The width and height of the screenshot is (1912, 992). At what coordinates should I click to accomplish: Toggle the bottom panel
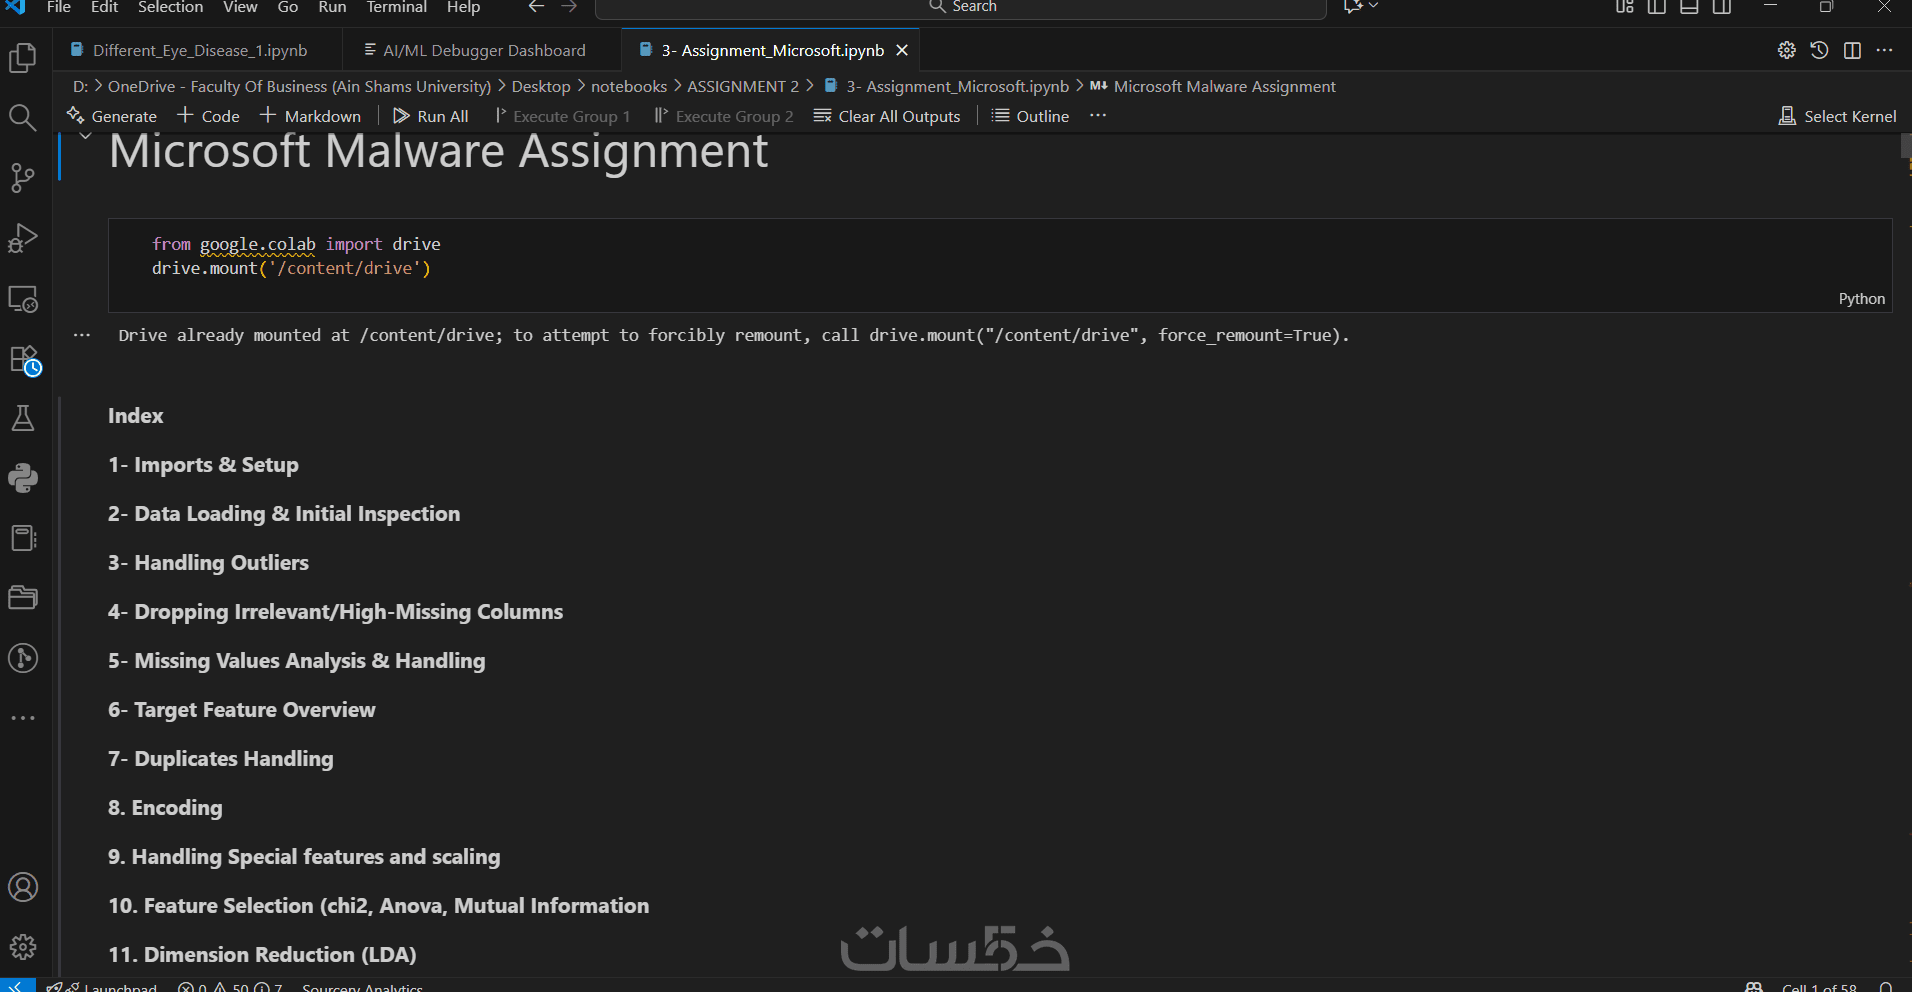click(1689, 7)
